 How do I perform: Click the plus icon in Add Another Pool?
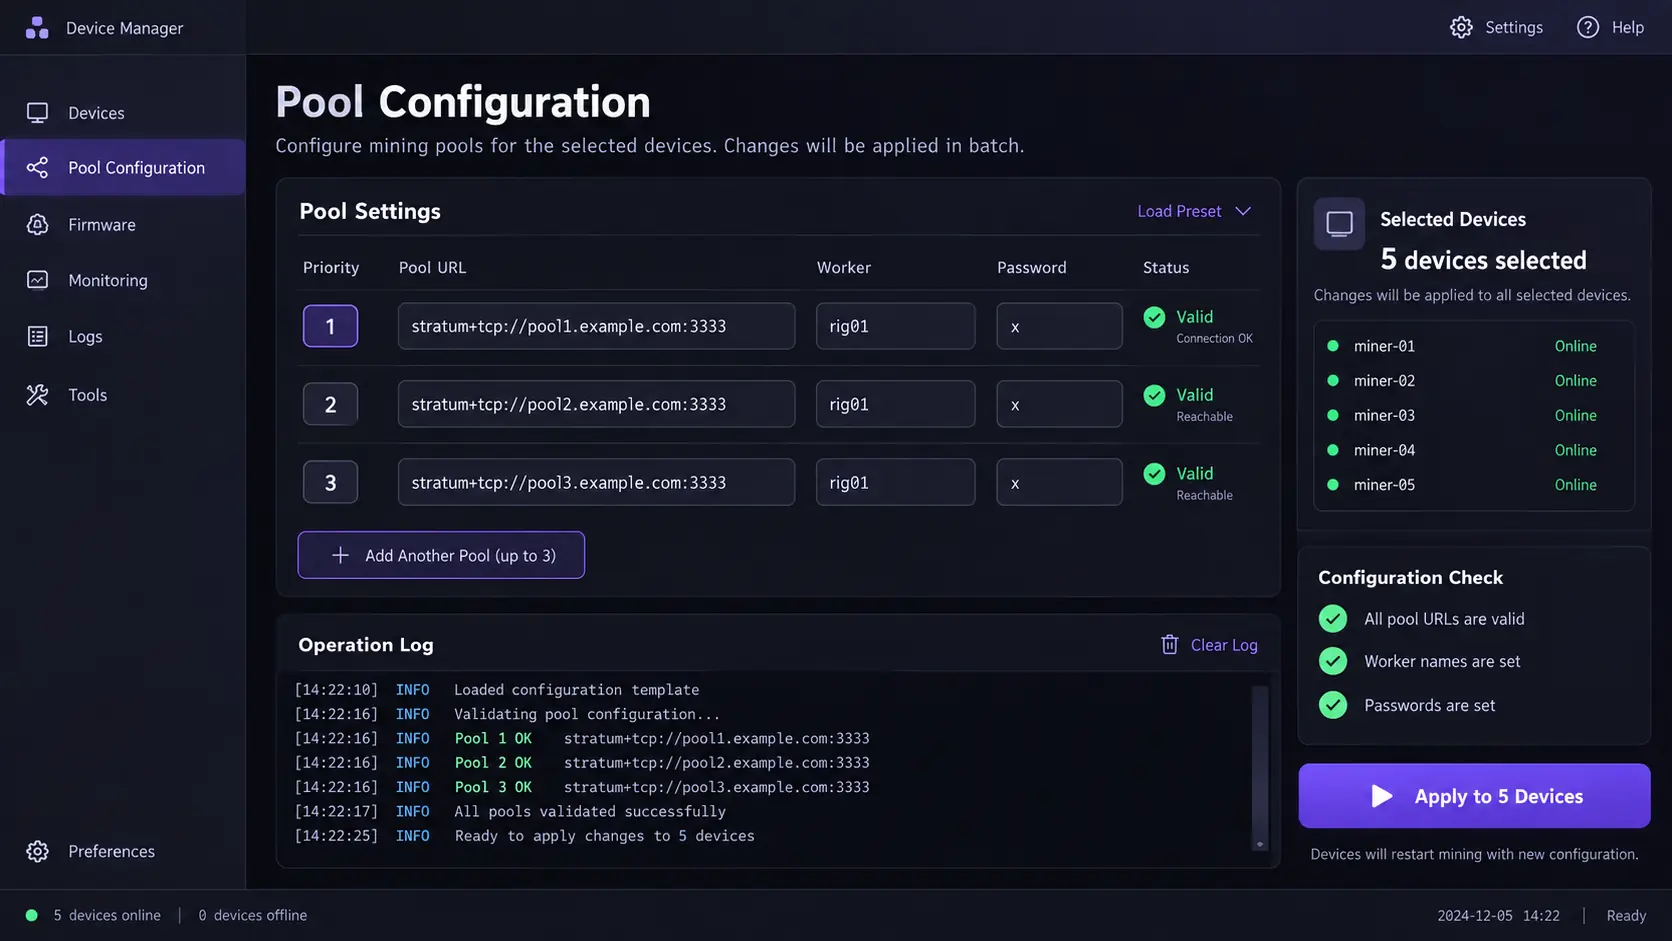340,555
